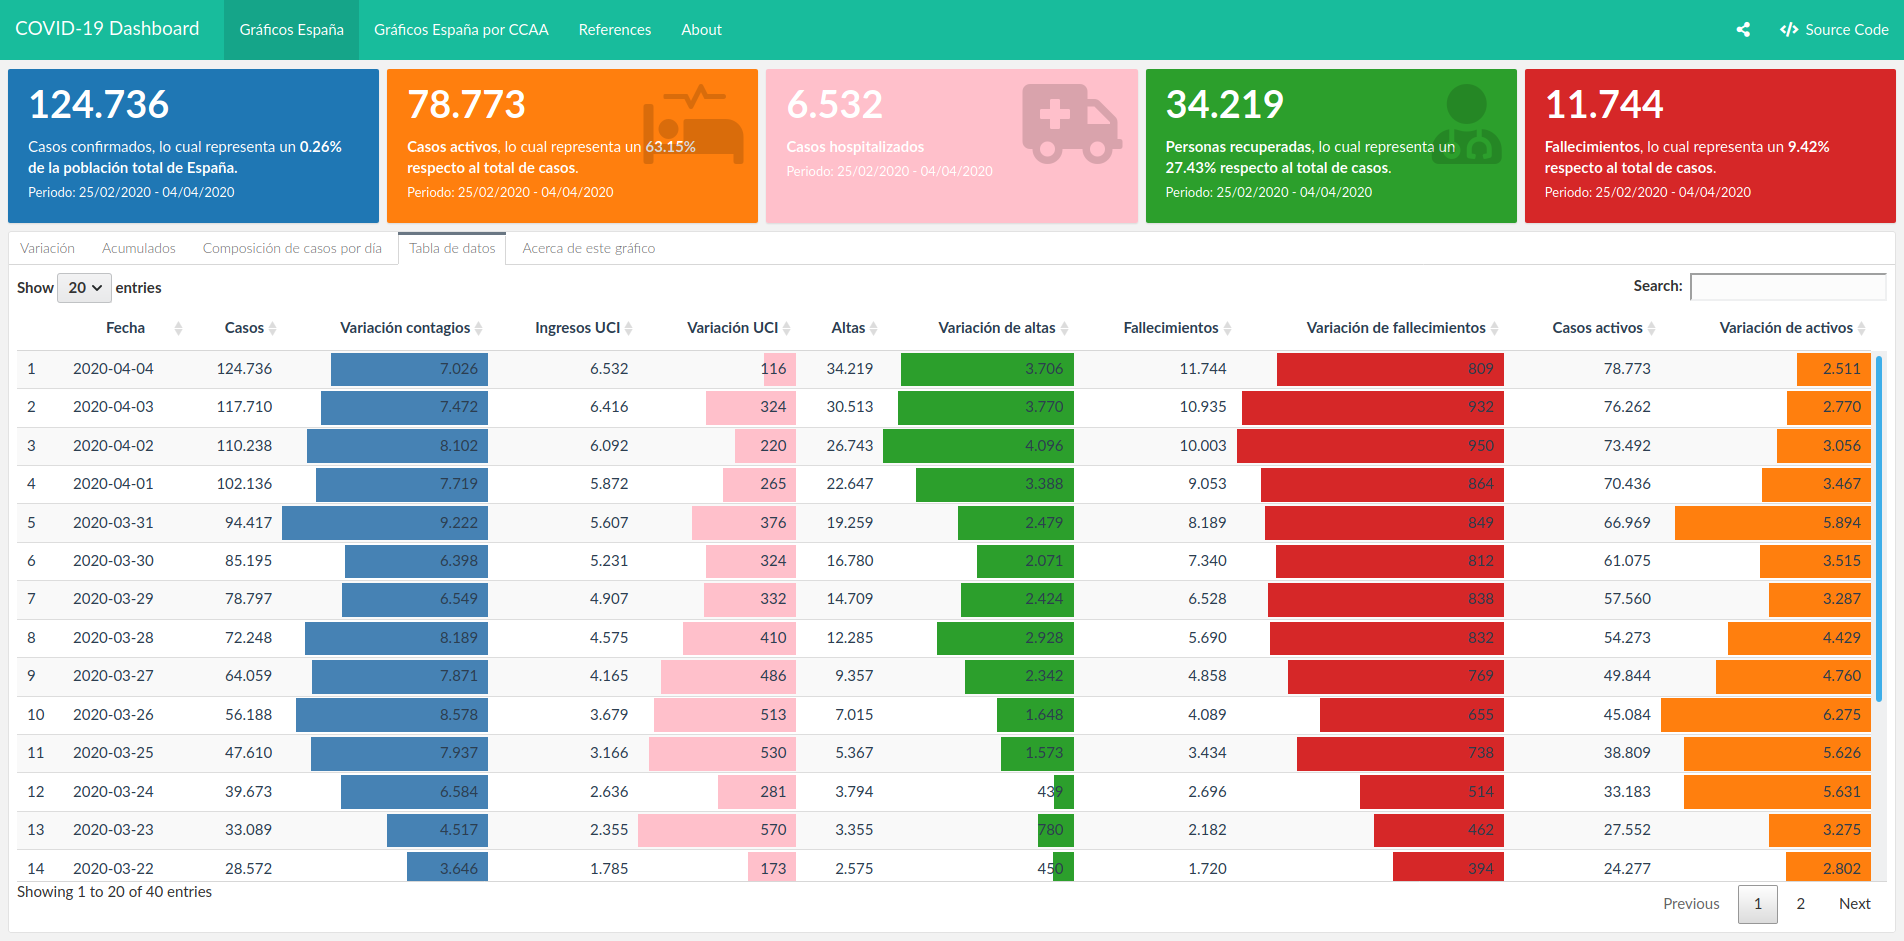Screen dimensions: 1904x941
Task: Open the Show entries dropdown
Action: point(84,288)
